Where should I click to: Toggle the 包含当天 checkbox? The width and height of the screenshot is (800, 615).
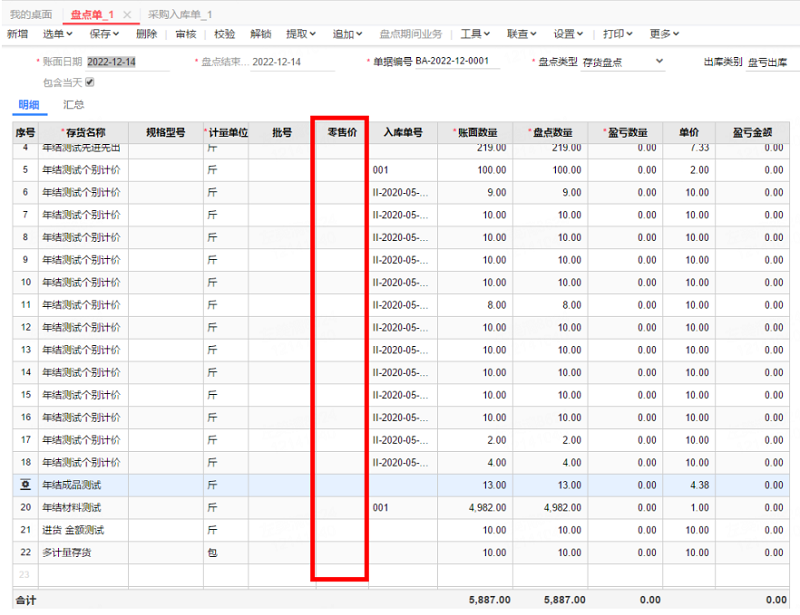coord(90,82)
